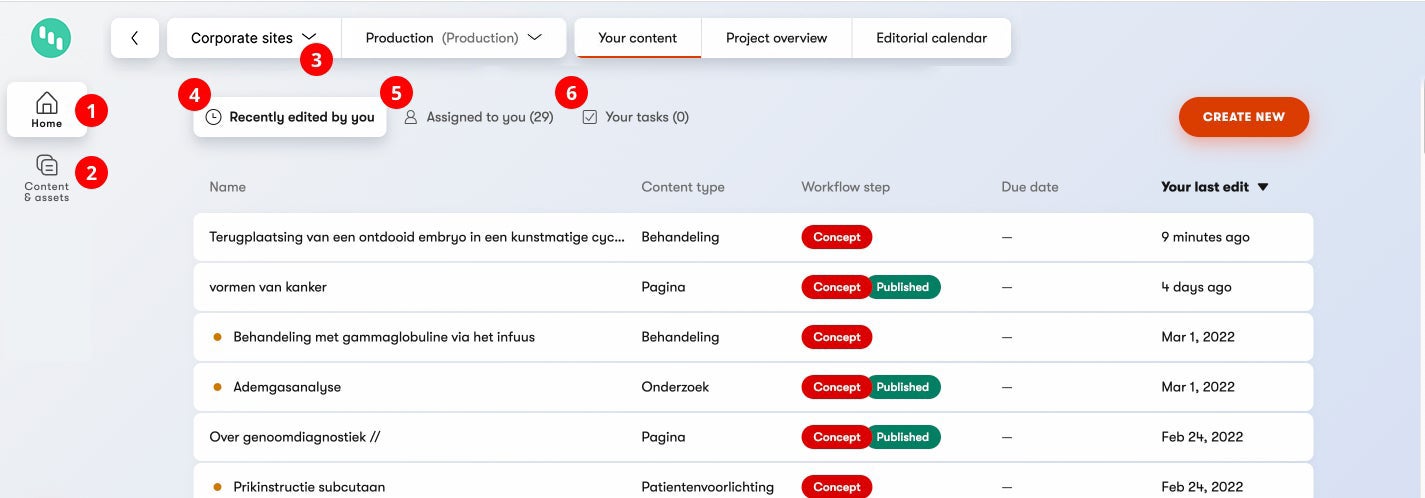
Task: Select the Your content tab
Action: [x=637, y=38]
